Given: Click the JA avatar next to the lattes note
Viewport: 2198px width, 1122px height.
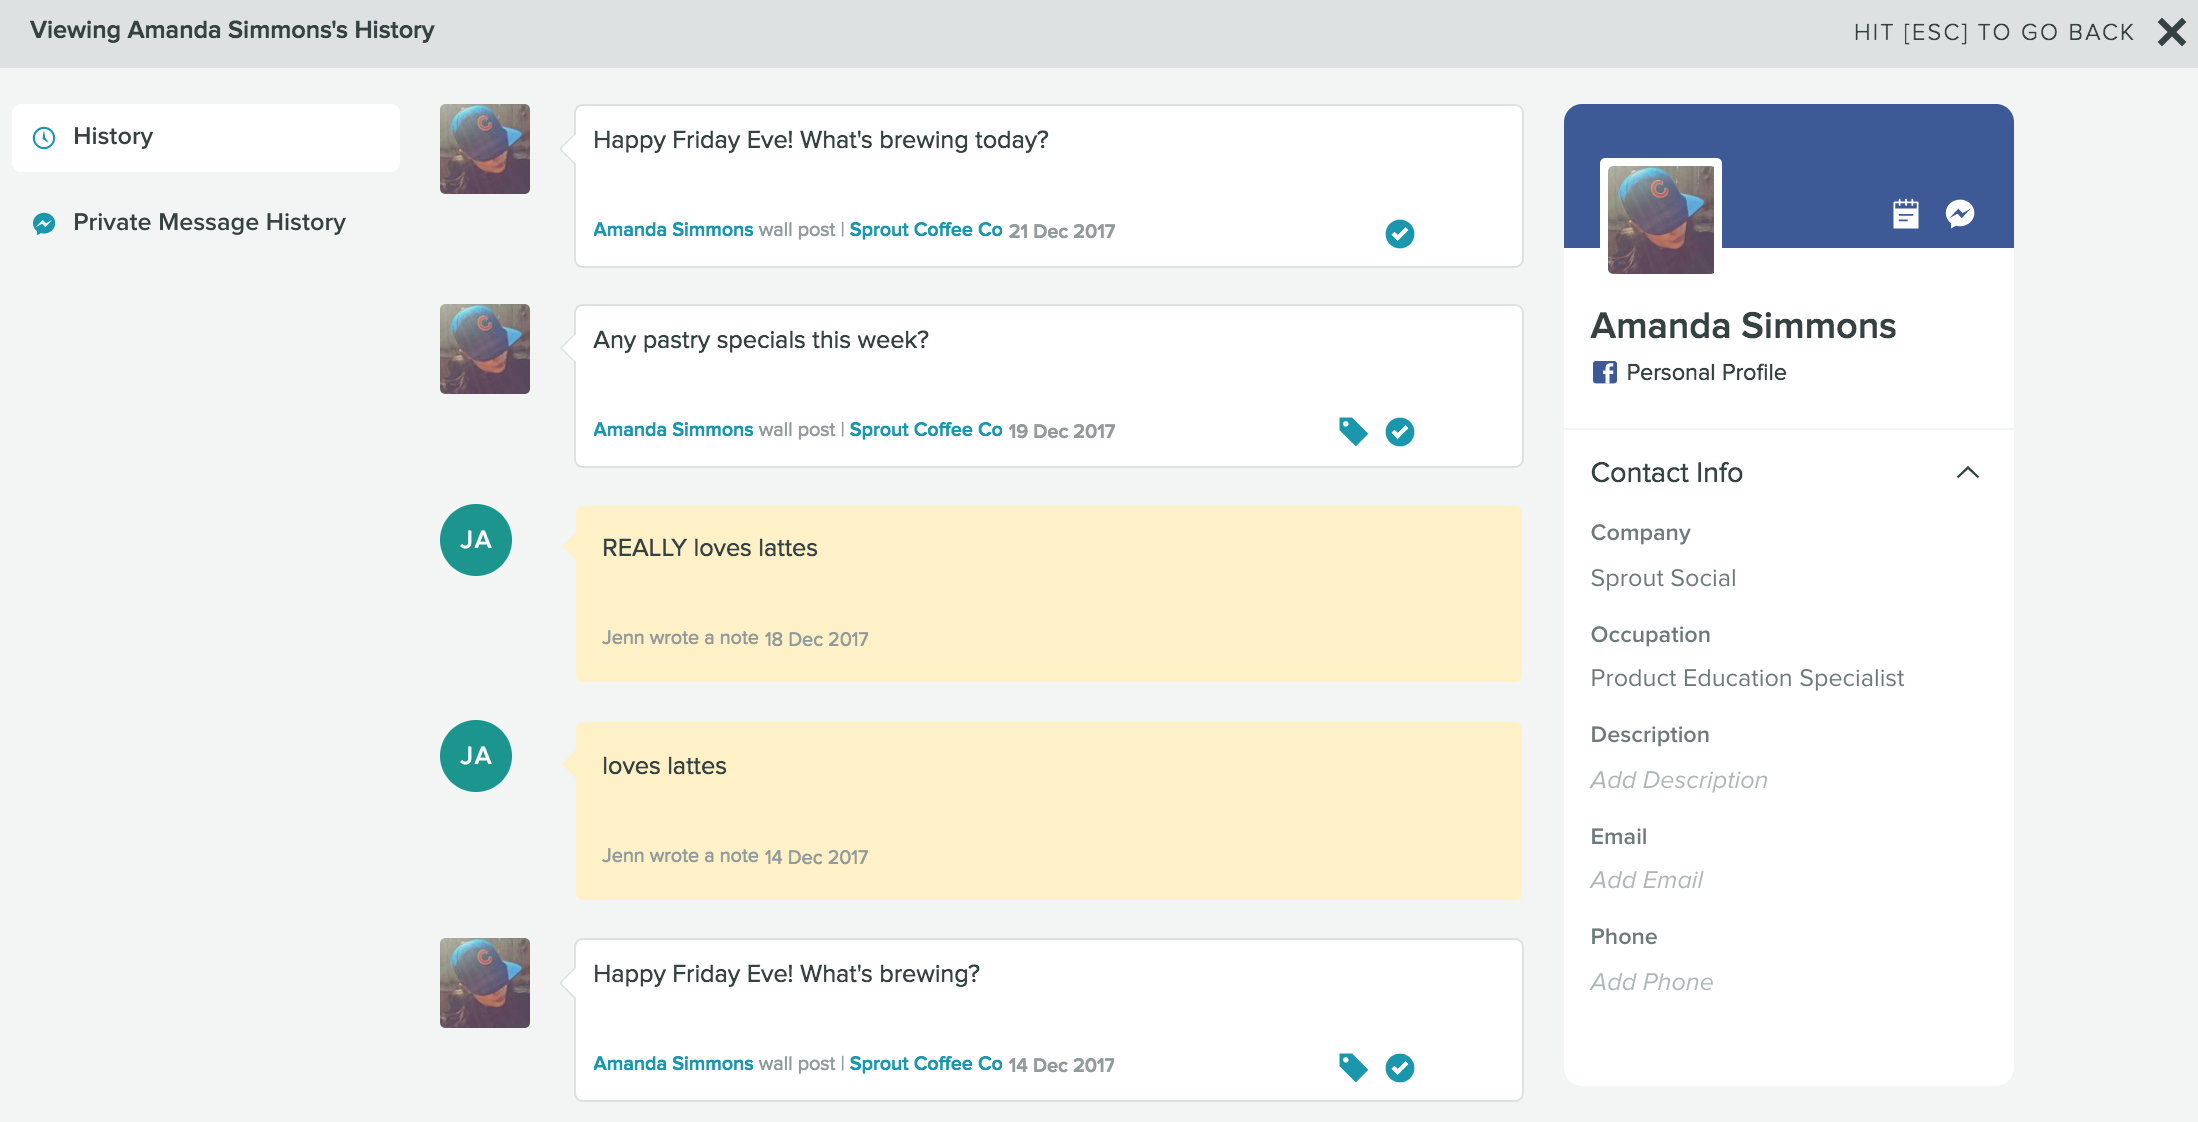Looking at the screenshot, I should [476, 756].
